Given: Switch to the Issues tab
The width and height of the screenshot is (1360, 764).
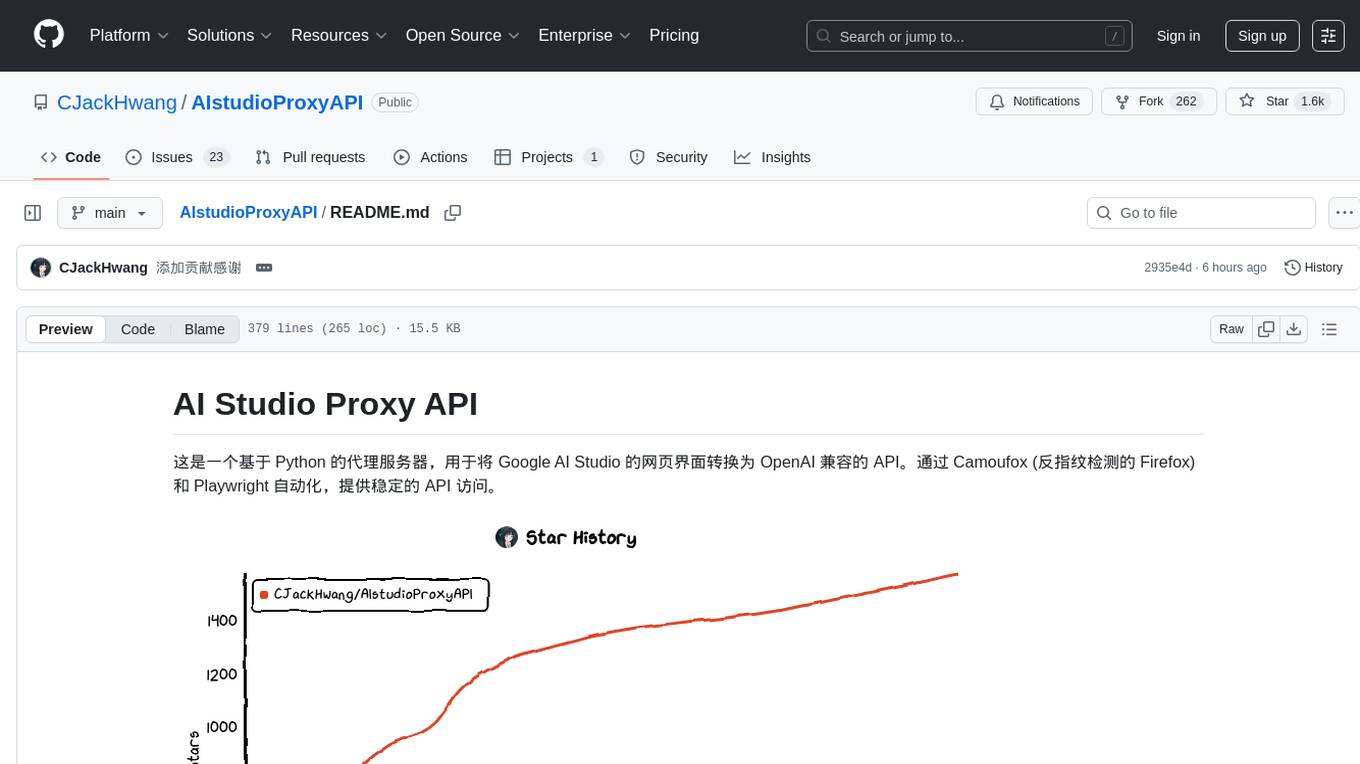Looking at the screenshot, I should coord(176,157).
